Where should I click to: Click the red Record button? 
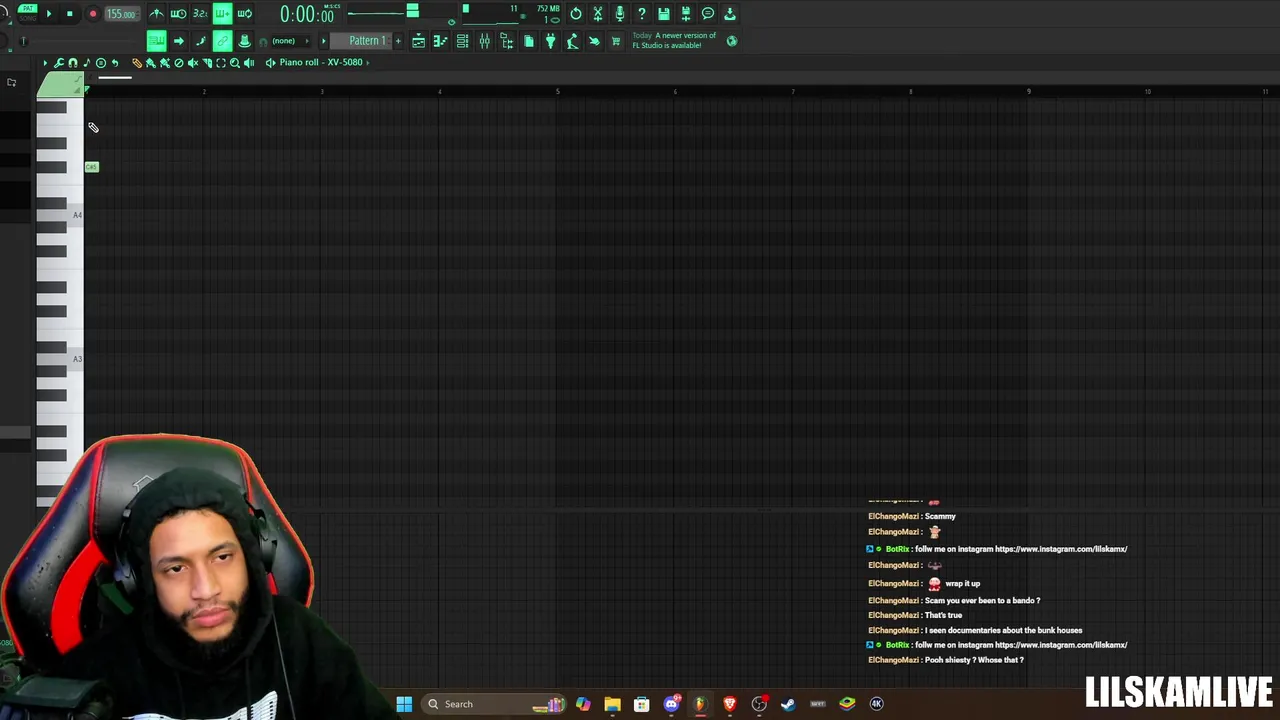click(93, 14)
